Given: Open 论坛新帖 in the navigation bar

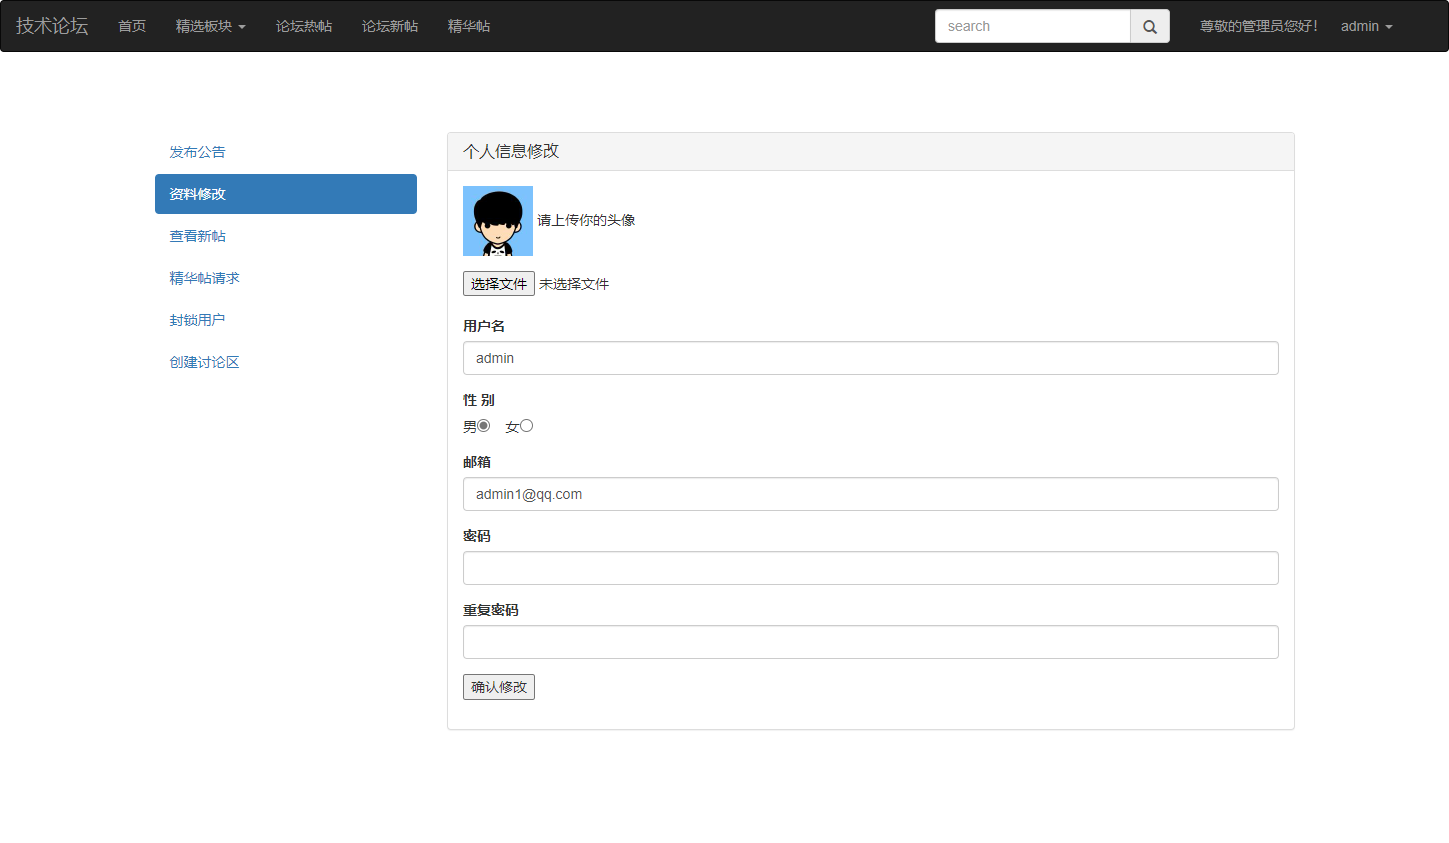Looking at the screenshot, I should click(x=390, y=27).
